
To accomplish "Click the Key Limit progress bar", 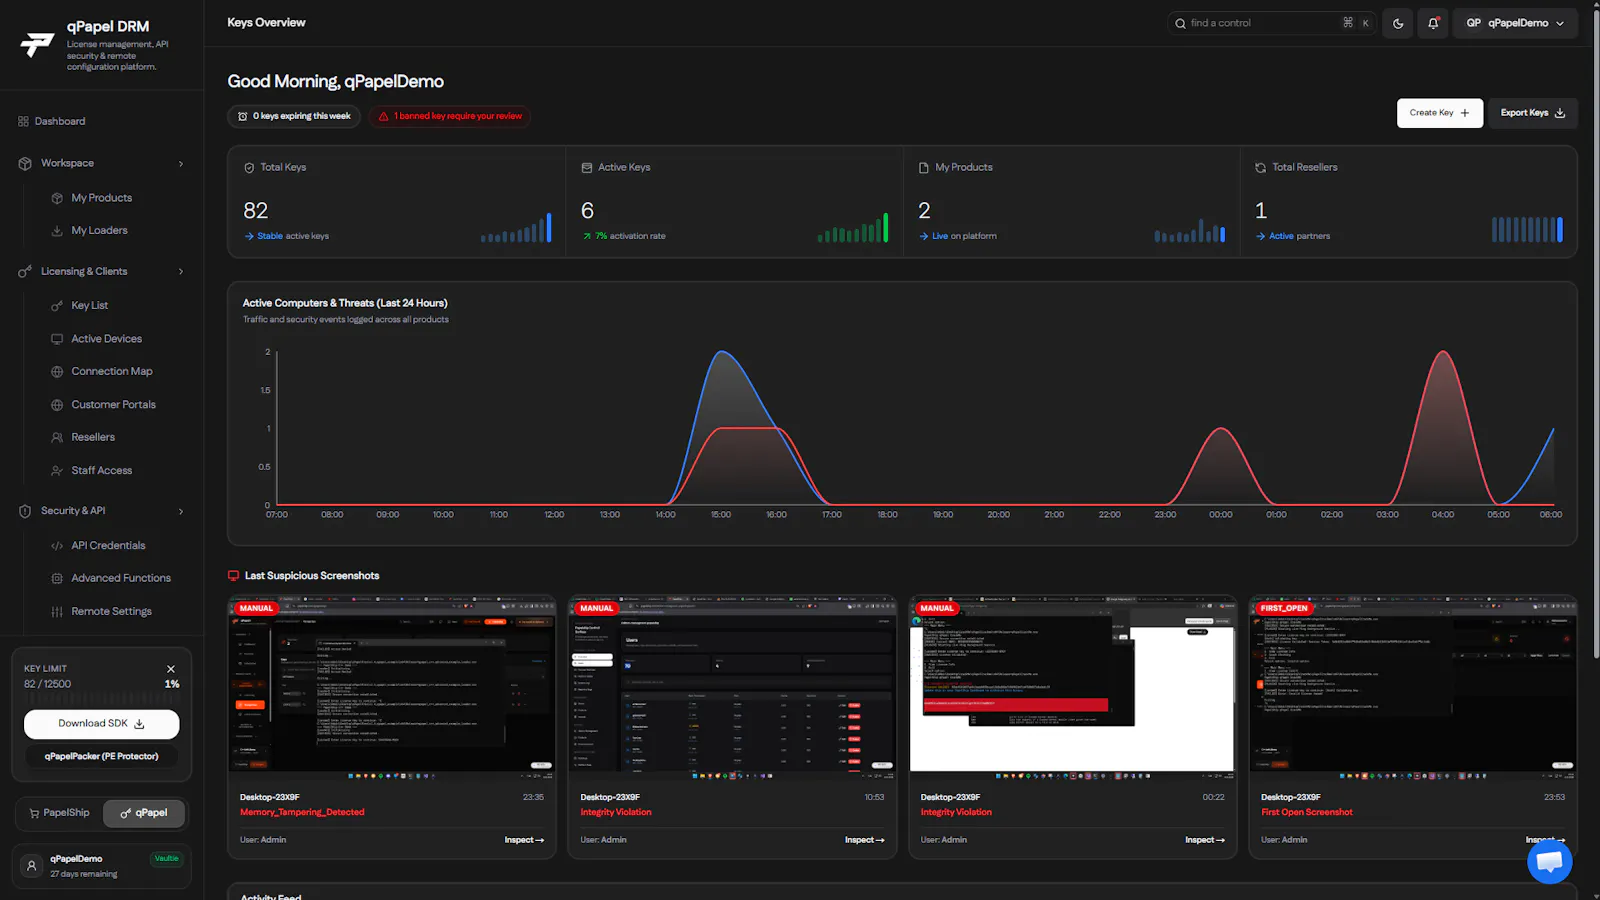I will click(x=102, y=698).
